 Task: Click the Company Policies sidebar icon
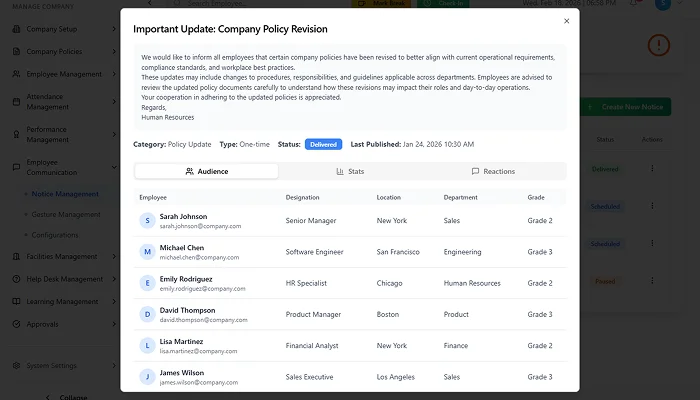coord(16,51)
